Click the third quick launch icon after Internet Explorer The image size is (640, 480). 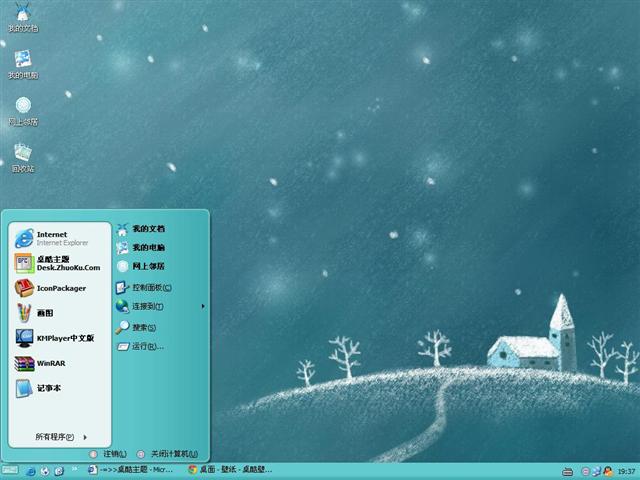tap(59, 471)
